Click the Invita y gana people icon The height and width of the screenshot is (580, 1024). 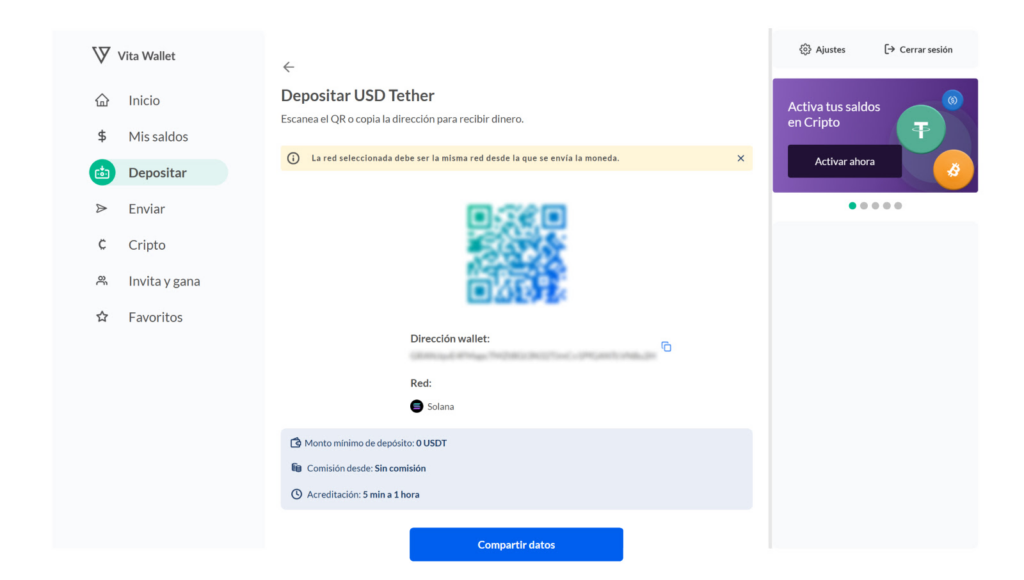tap(102, 281)
